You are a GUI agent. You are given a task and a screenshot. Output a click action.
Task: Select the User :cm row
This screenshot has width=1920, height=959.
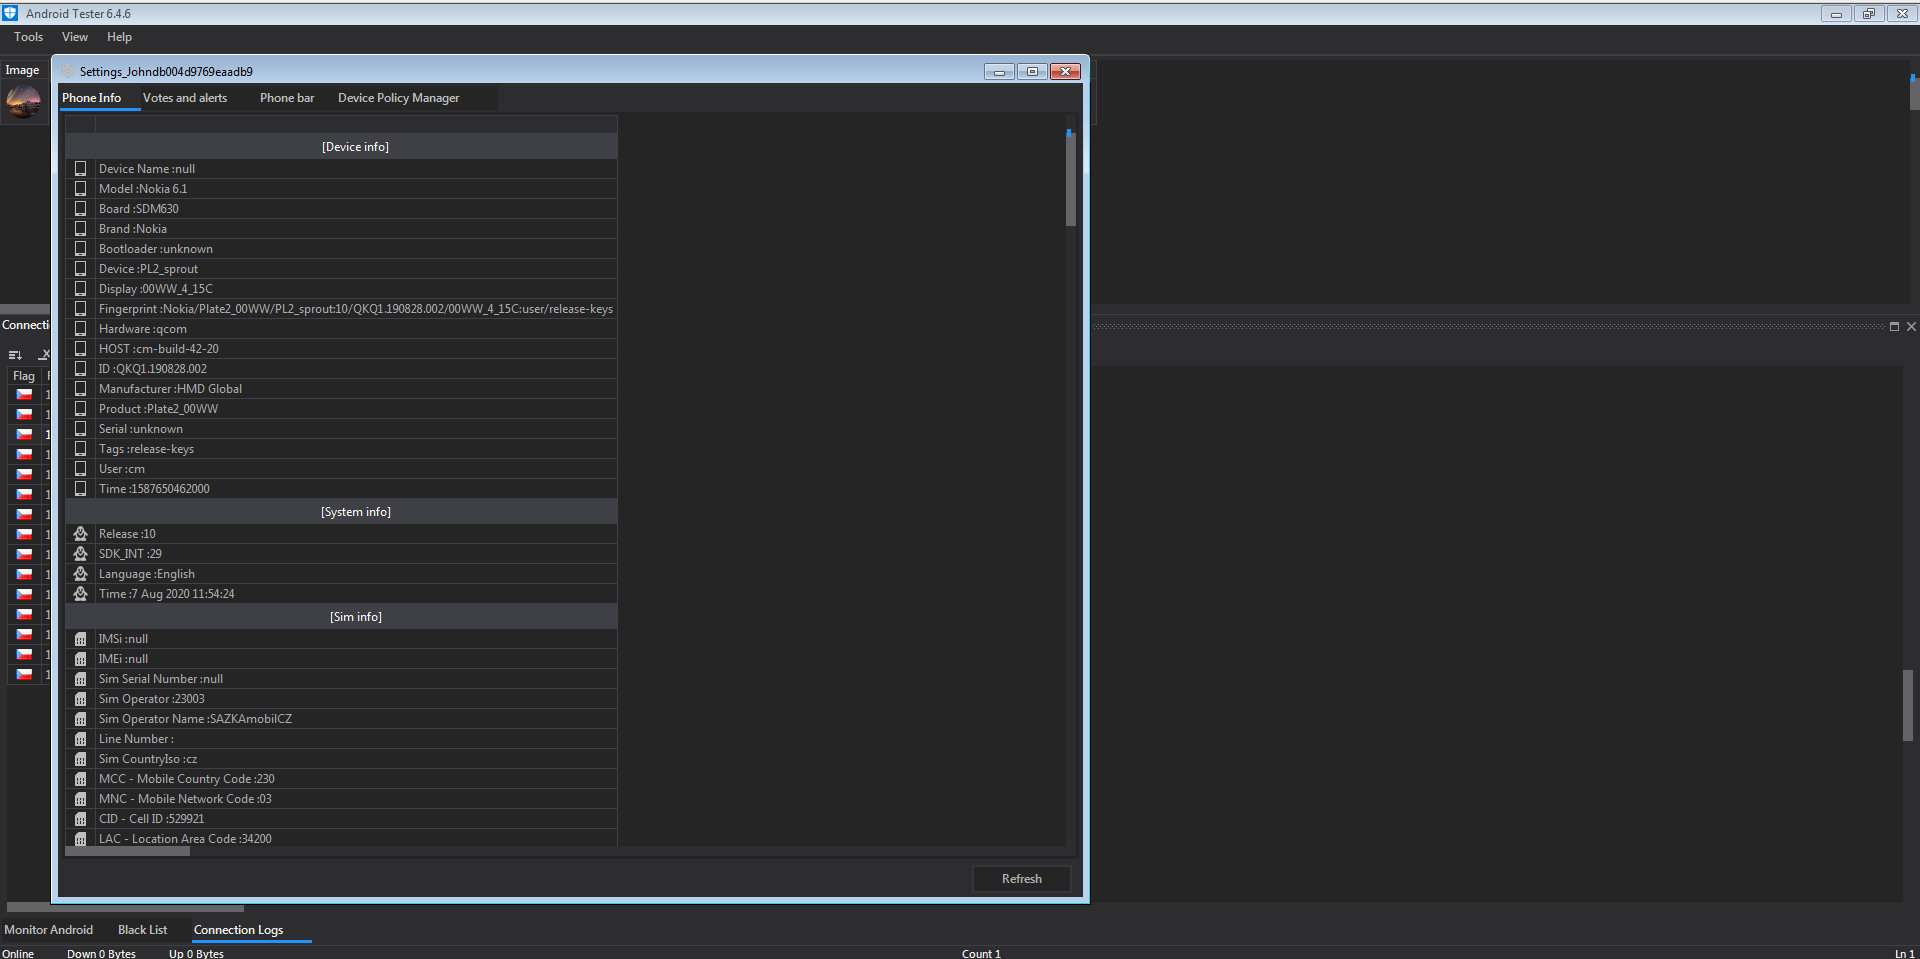341,469
